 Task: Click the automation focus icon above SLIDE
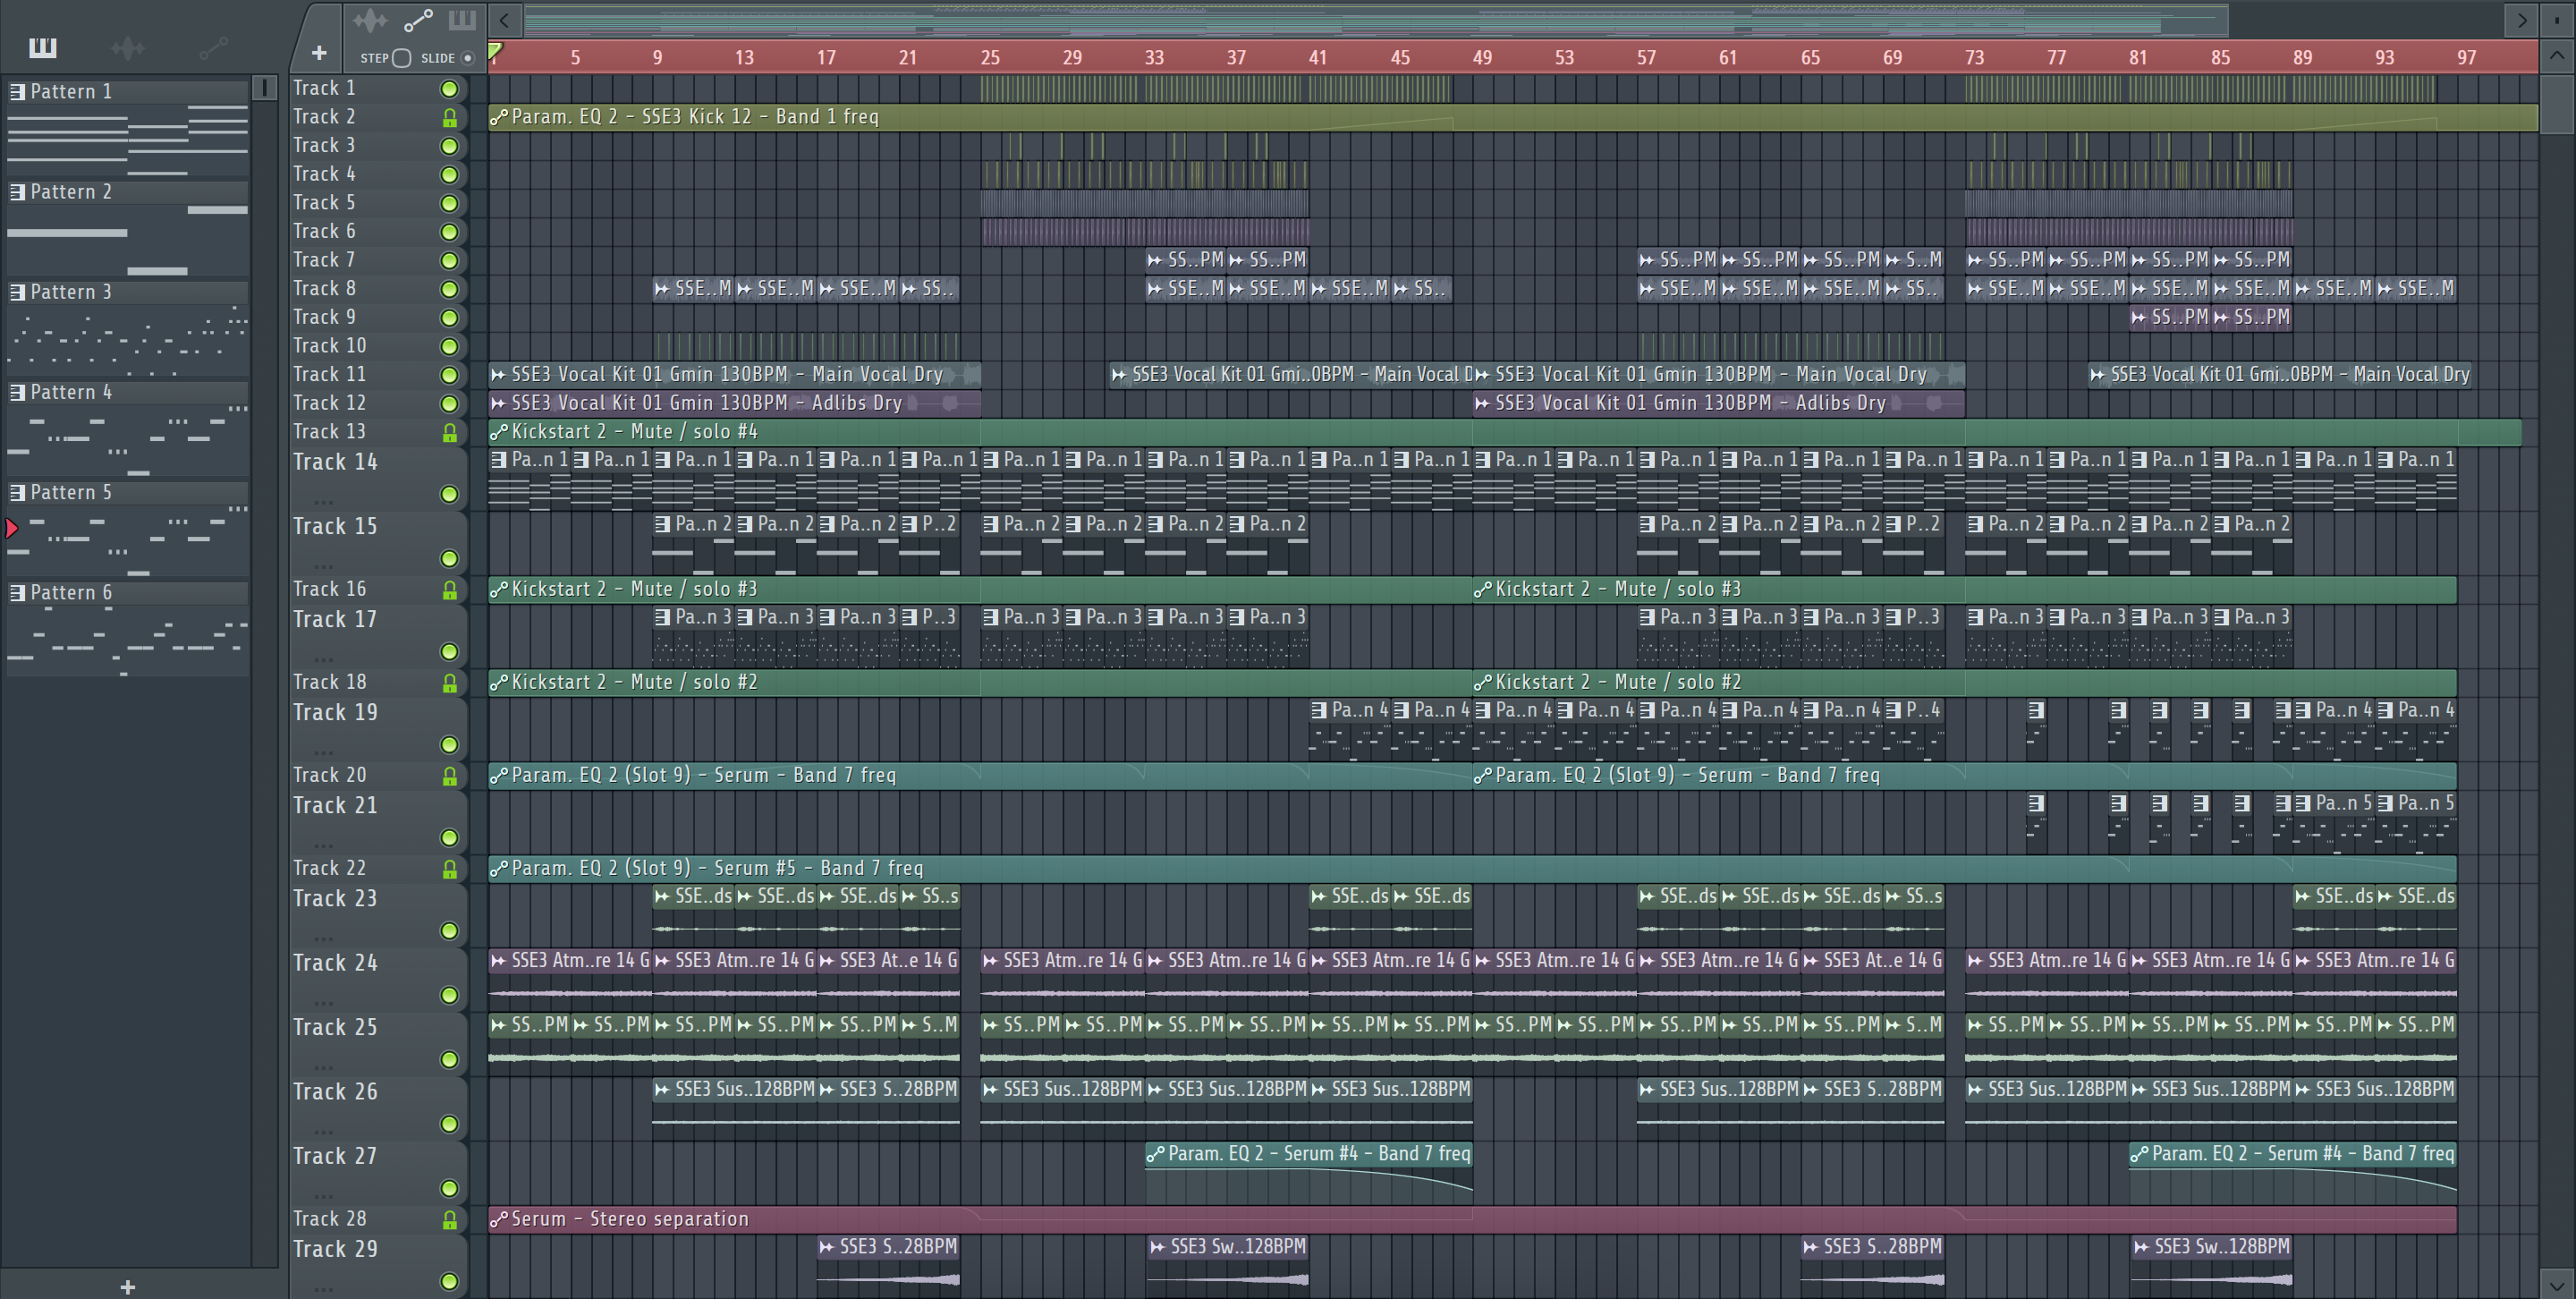418,20
